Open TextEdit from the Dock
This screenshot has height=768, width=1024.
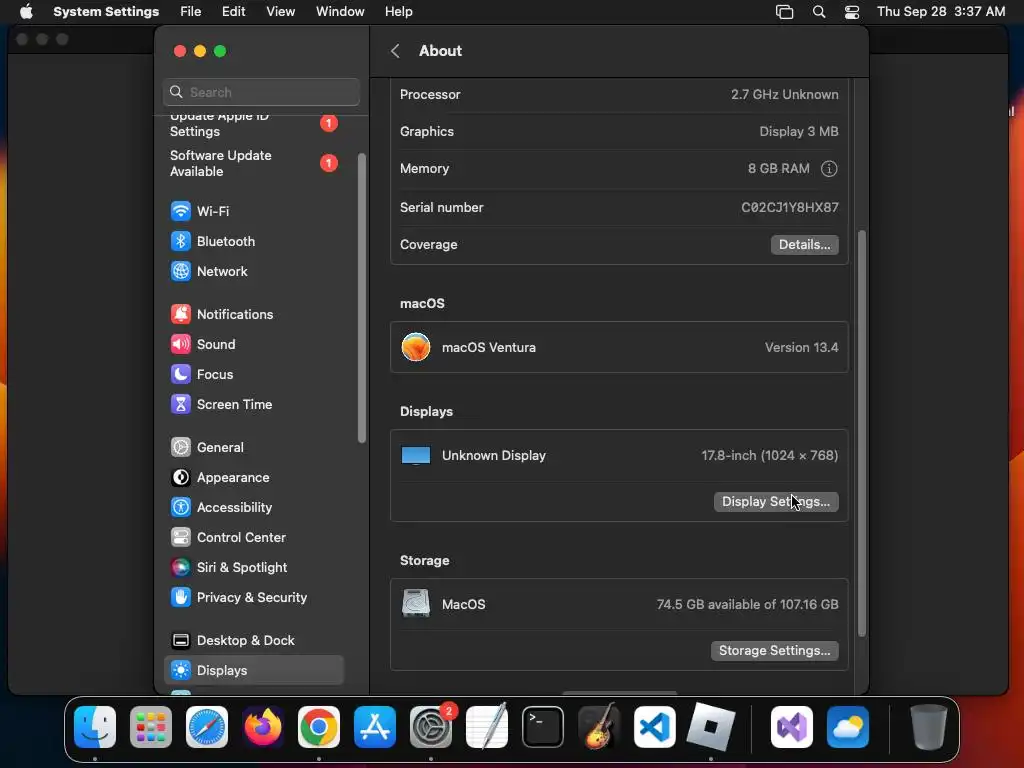pos(487,727)
